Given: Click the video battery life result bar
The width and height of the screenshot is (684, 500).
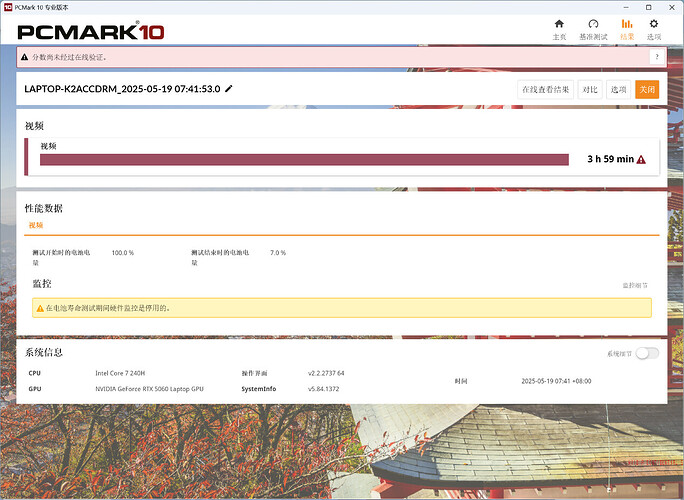Looking at the screenshot, I should click(x=304, y=160).
